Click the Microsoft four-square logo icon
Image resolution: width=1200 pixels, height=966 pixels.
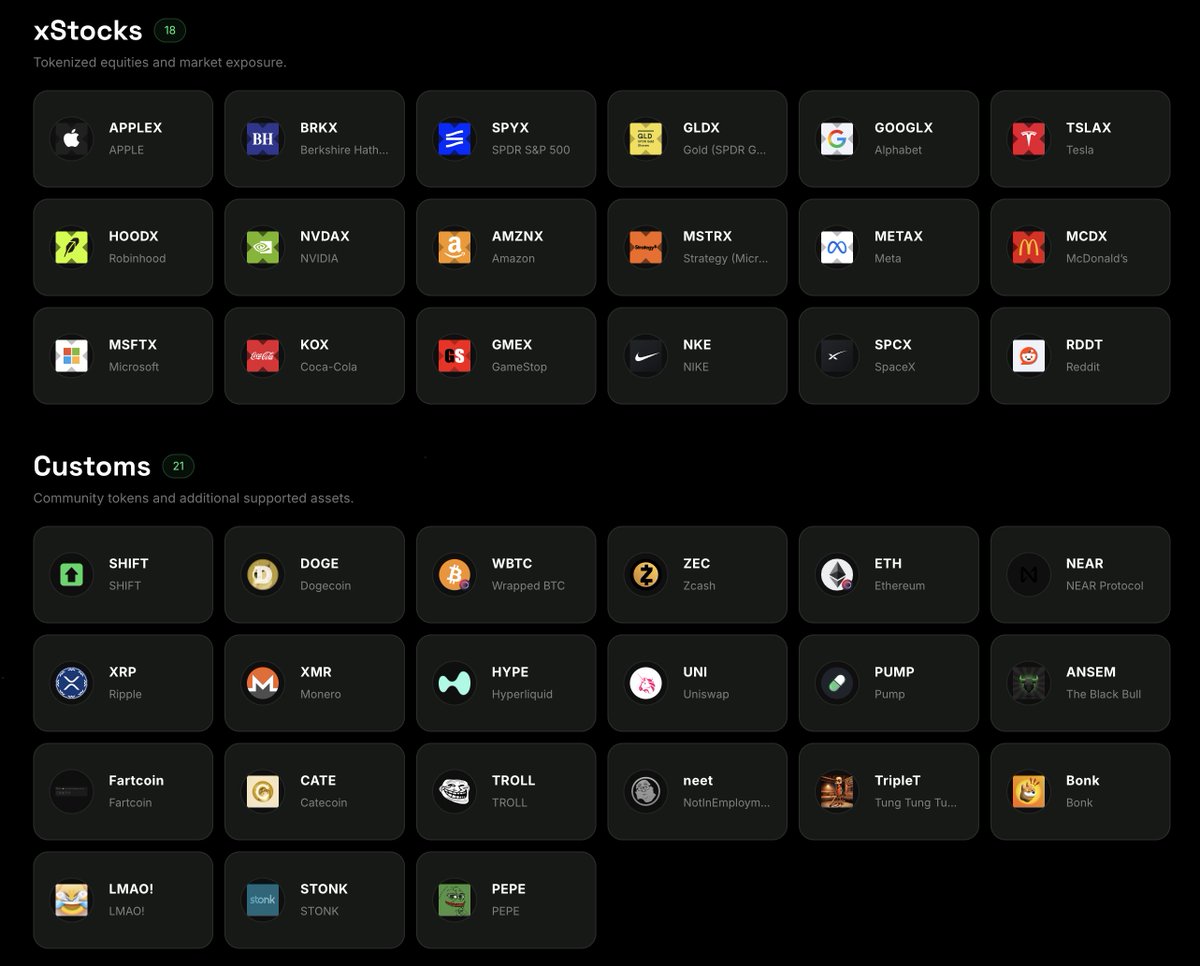[x=71, y=356]
